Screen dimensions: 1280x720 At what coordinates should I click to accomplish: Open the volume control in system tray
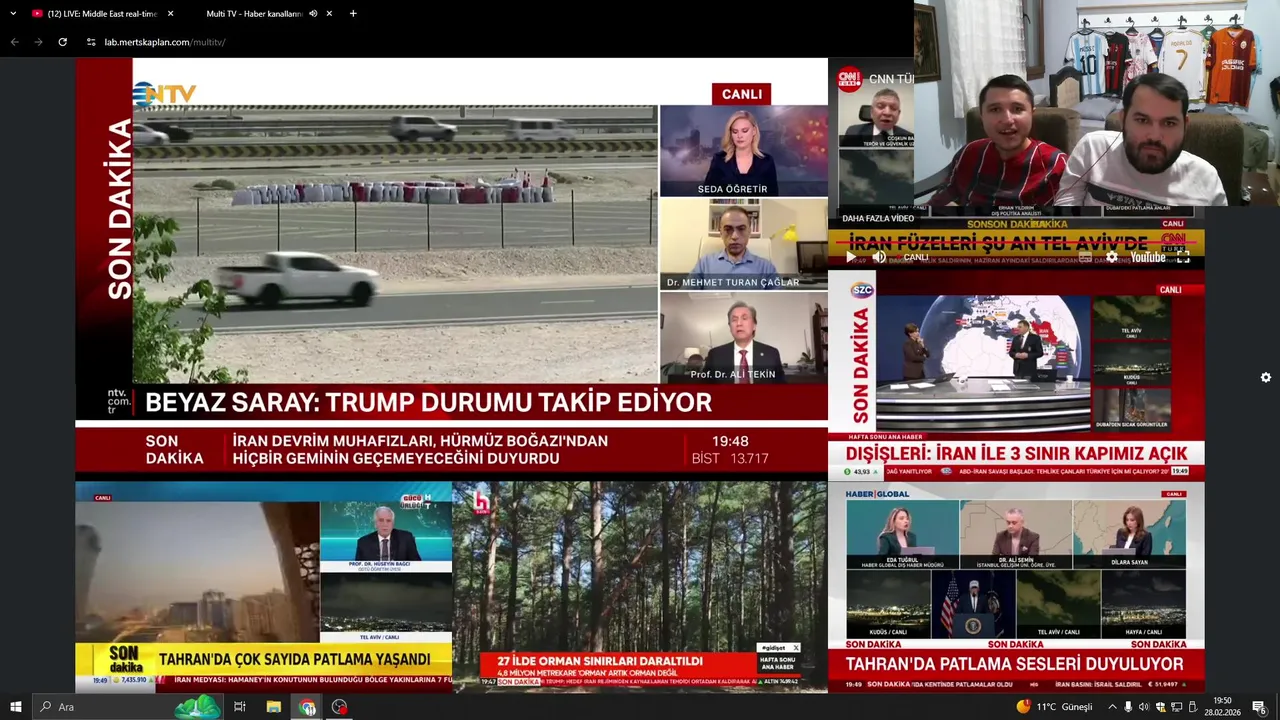click(x=1144, y=707)
